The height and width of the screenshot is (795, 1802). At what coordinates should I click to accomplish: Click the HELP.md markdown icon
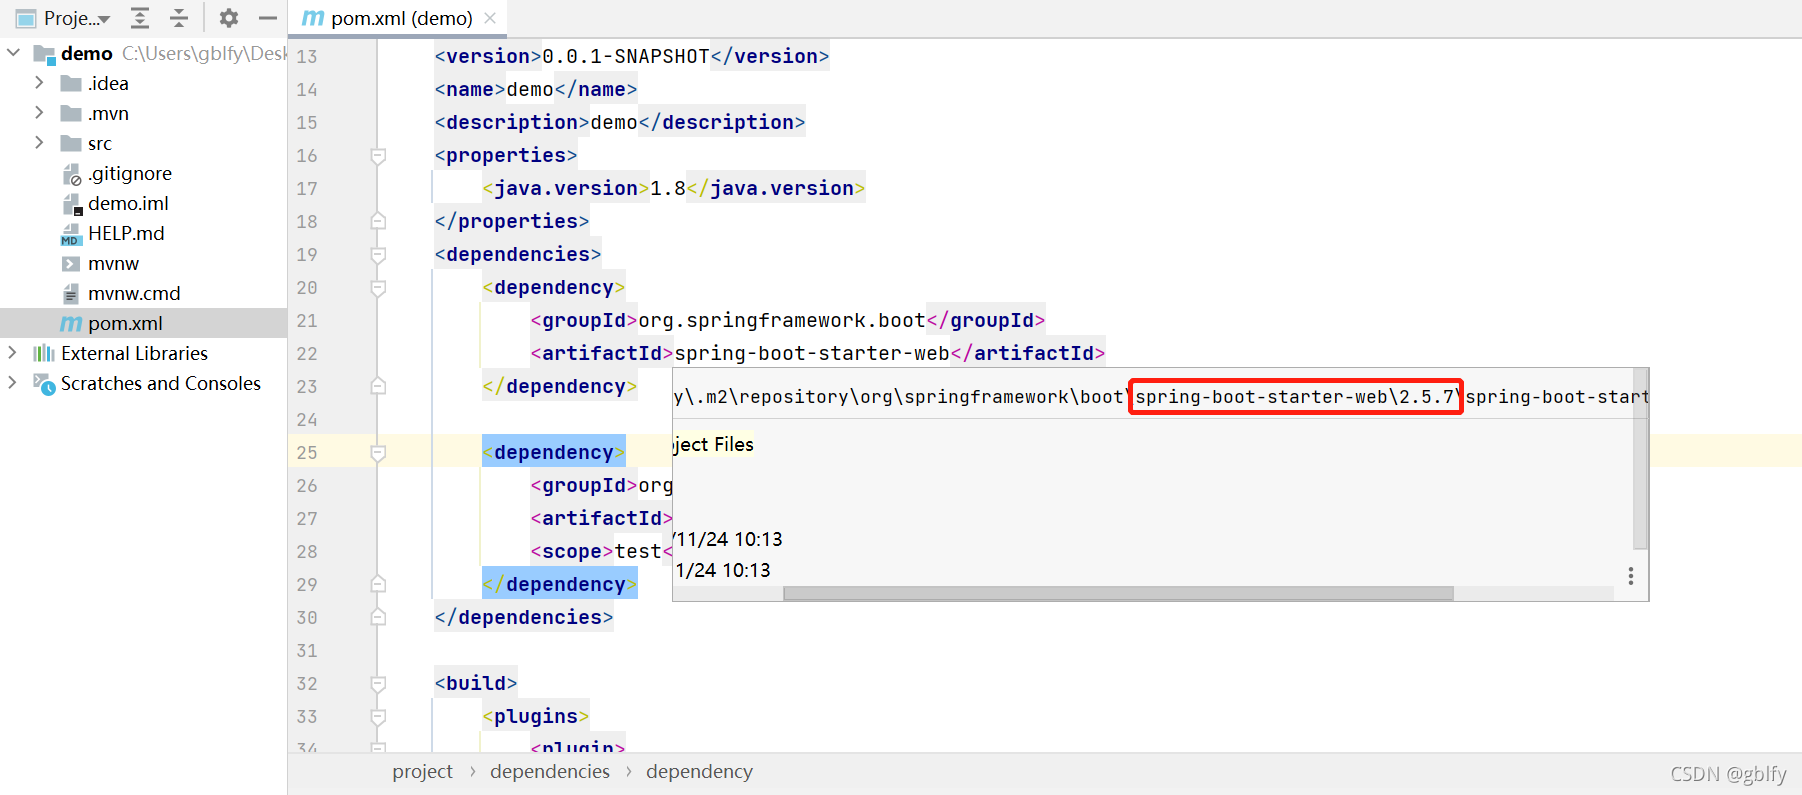coord(70,234)
